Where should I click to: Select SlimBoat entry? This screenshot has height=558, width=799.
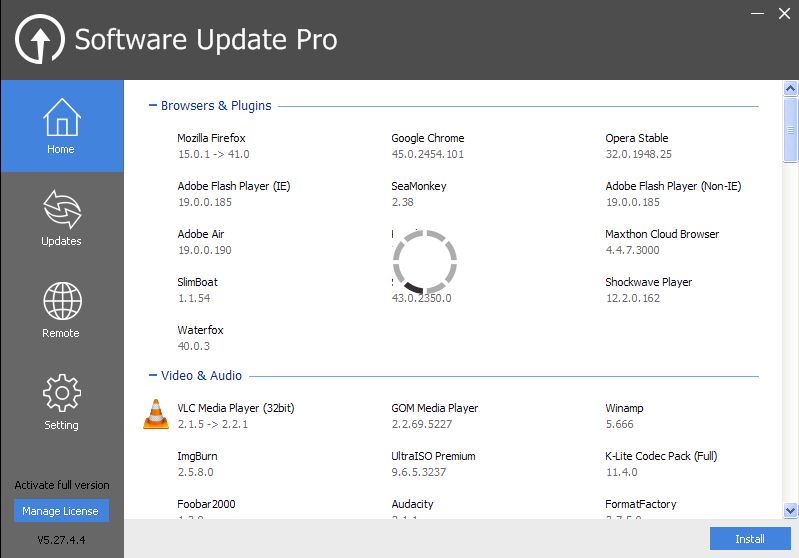pos(197,282)
